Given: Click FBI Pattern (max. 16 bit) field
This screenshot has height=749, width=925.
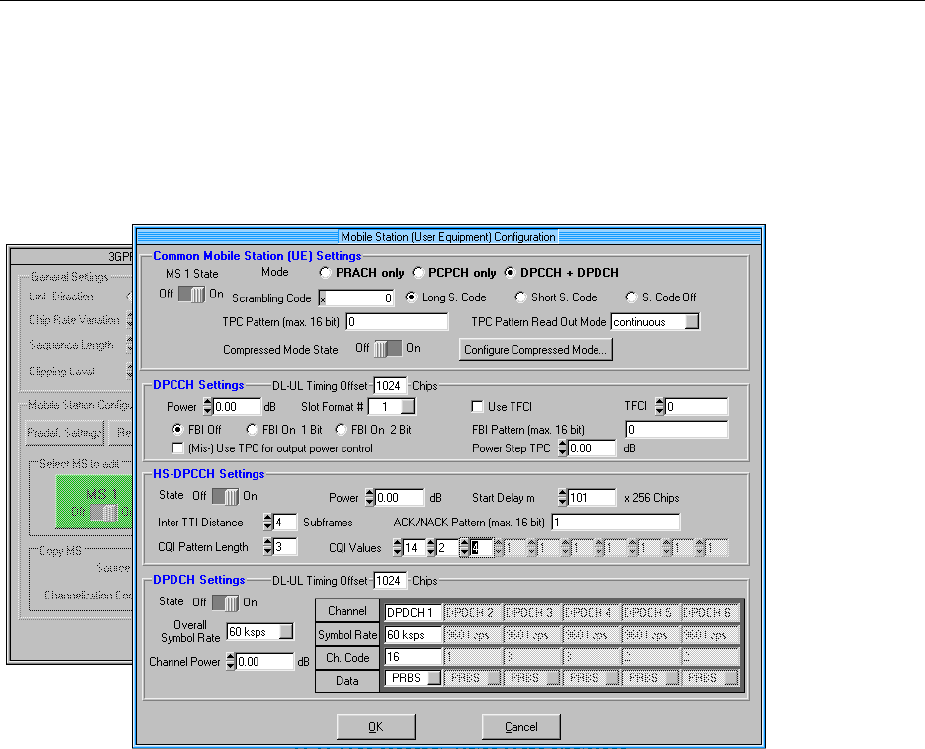Looking at the screenshot, I should (x=677, y=429).
